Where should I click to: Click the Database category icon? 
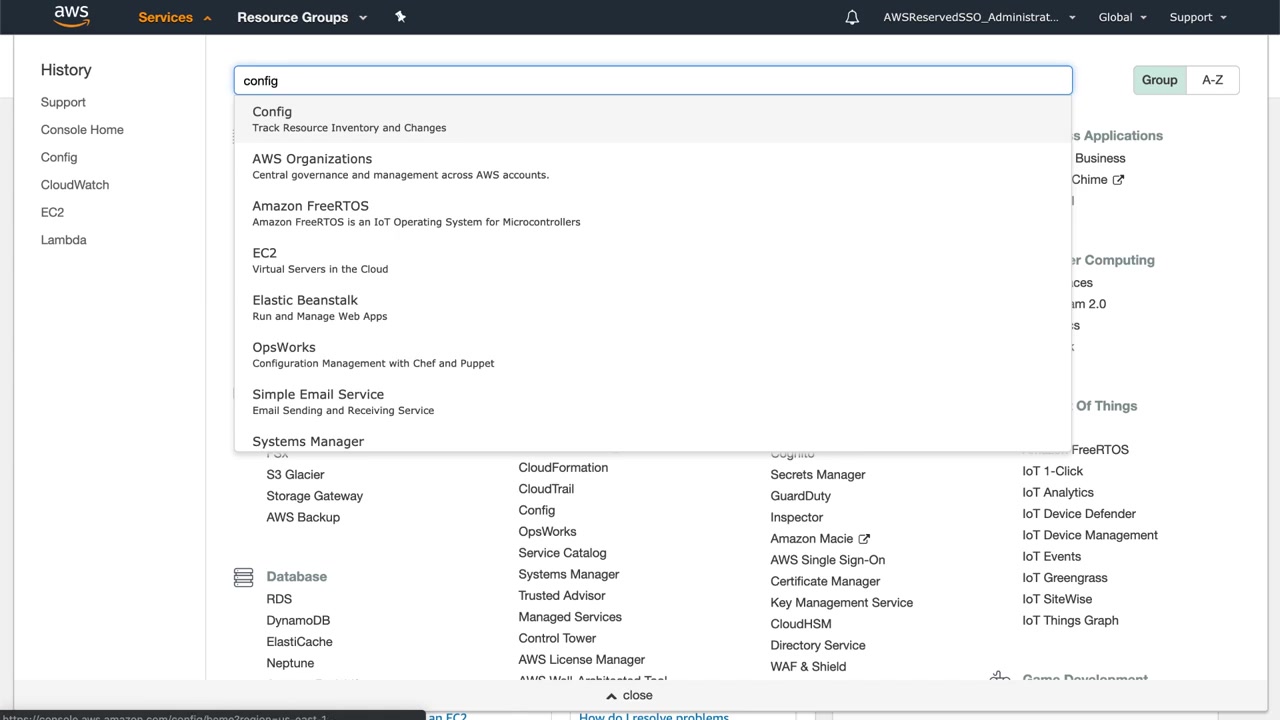coord(243,577)
